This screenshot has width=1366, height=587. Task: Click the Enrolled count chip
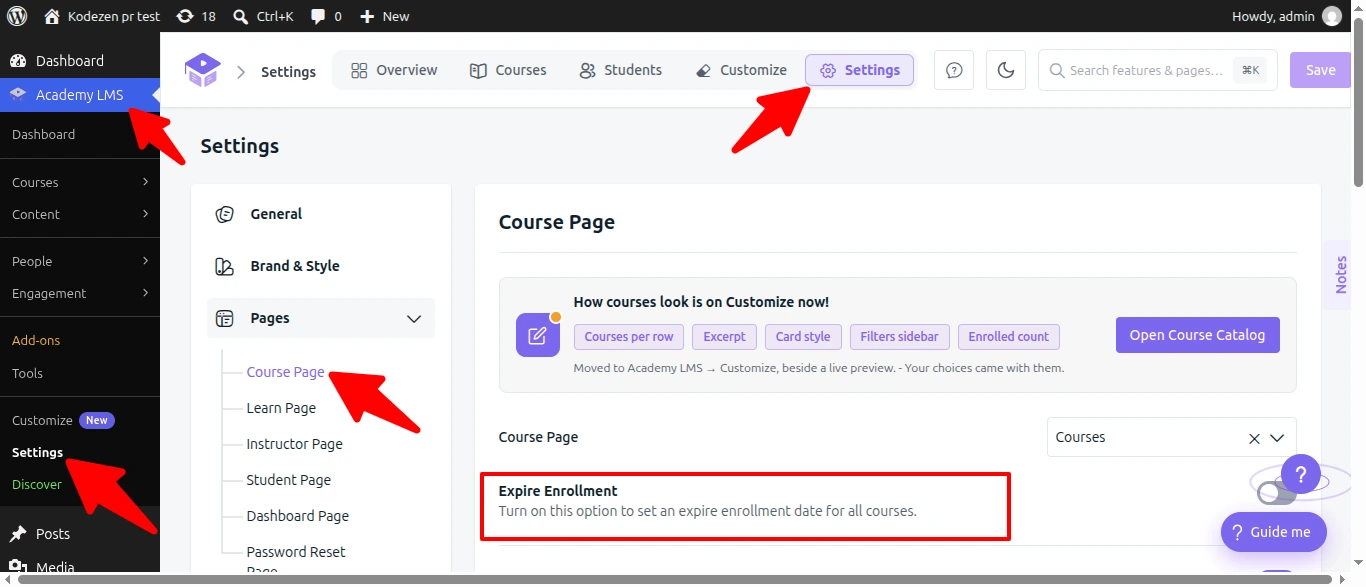(x=1008, y=336)
